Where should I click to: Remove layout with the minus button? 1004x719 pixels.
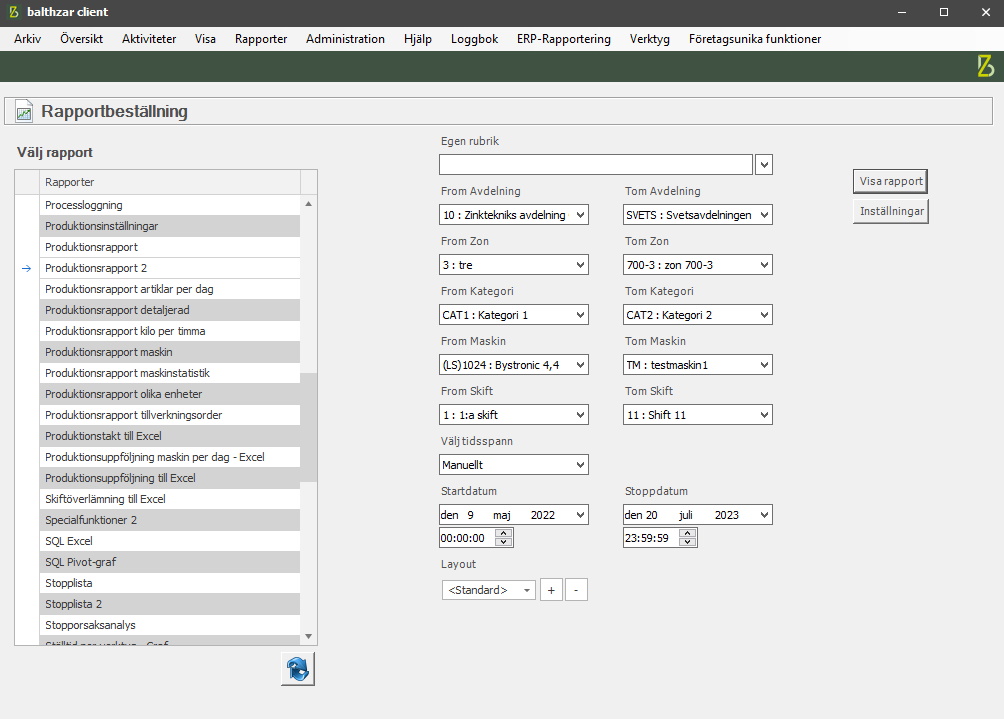click(576, 590)
